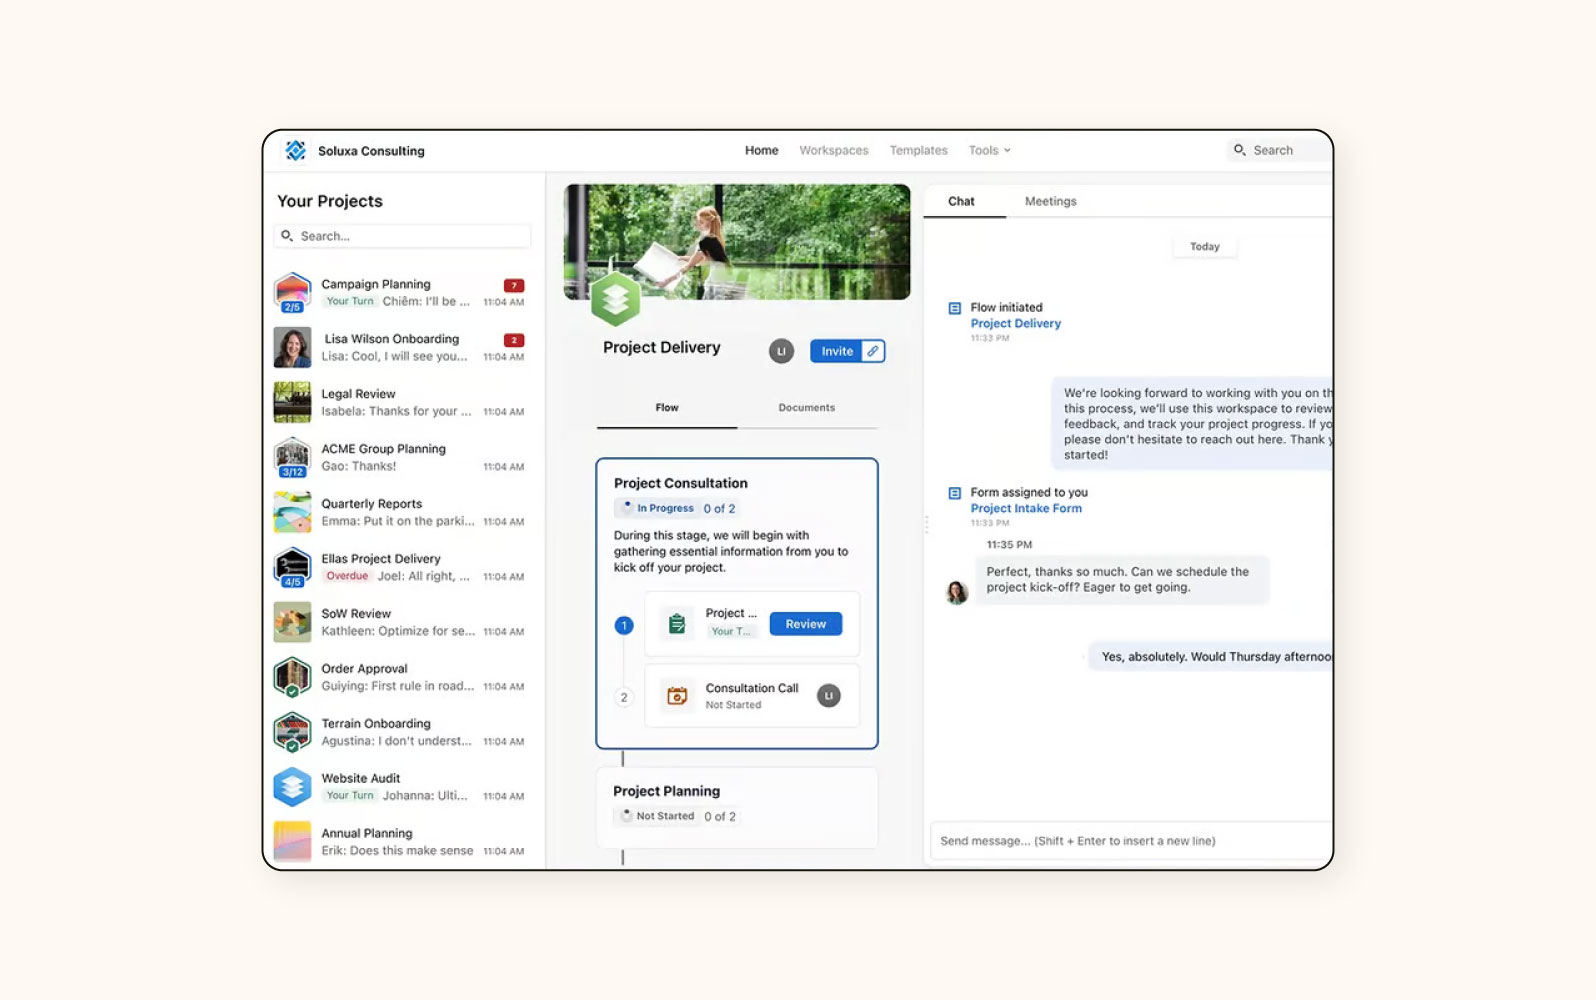Switch to the Chat tab
The width and height of the screenshot is (1596, 1000).
[x=961, y=201]
